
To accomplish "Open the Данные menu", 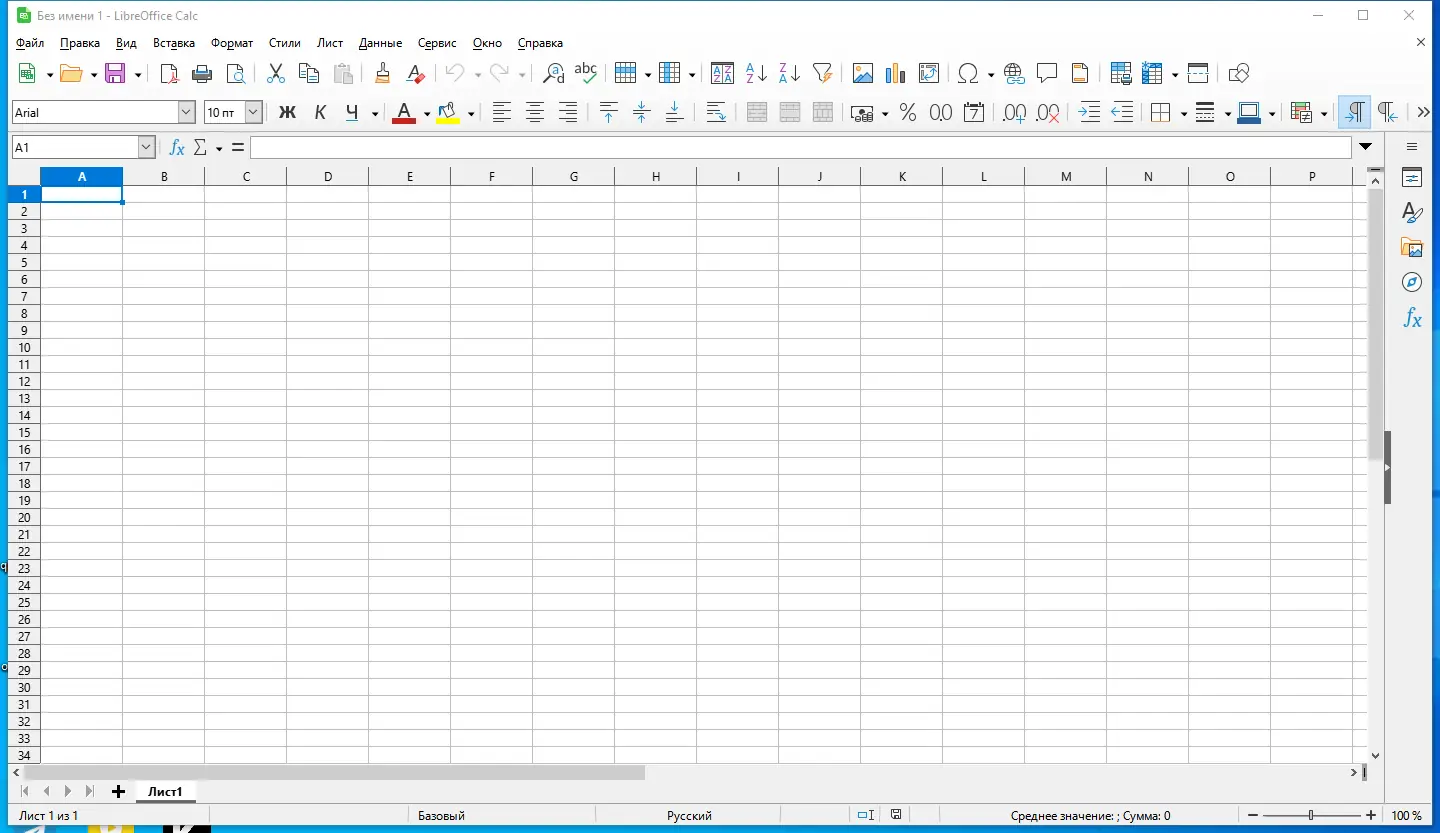I will 380,43.
